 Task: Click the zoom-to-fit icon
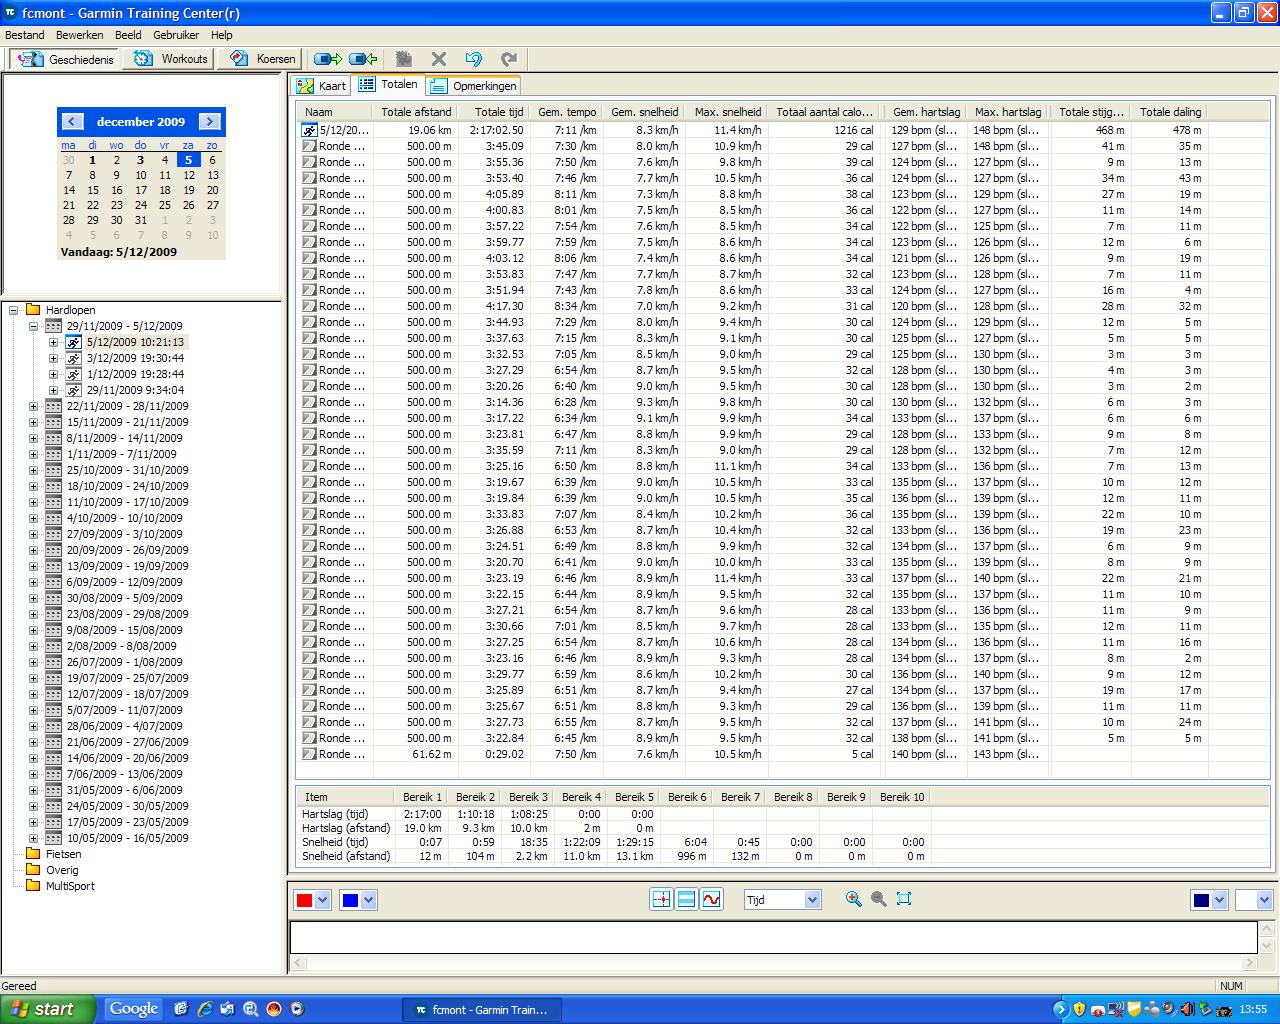pos(904,899)
